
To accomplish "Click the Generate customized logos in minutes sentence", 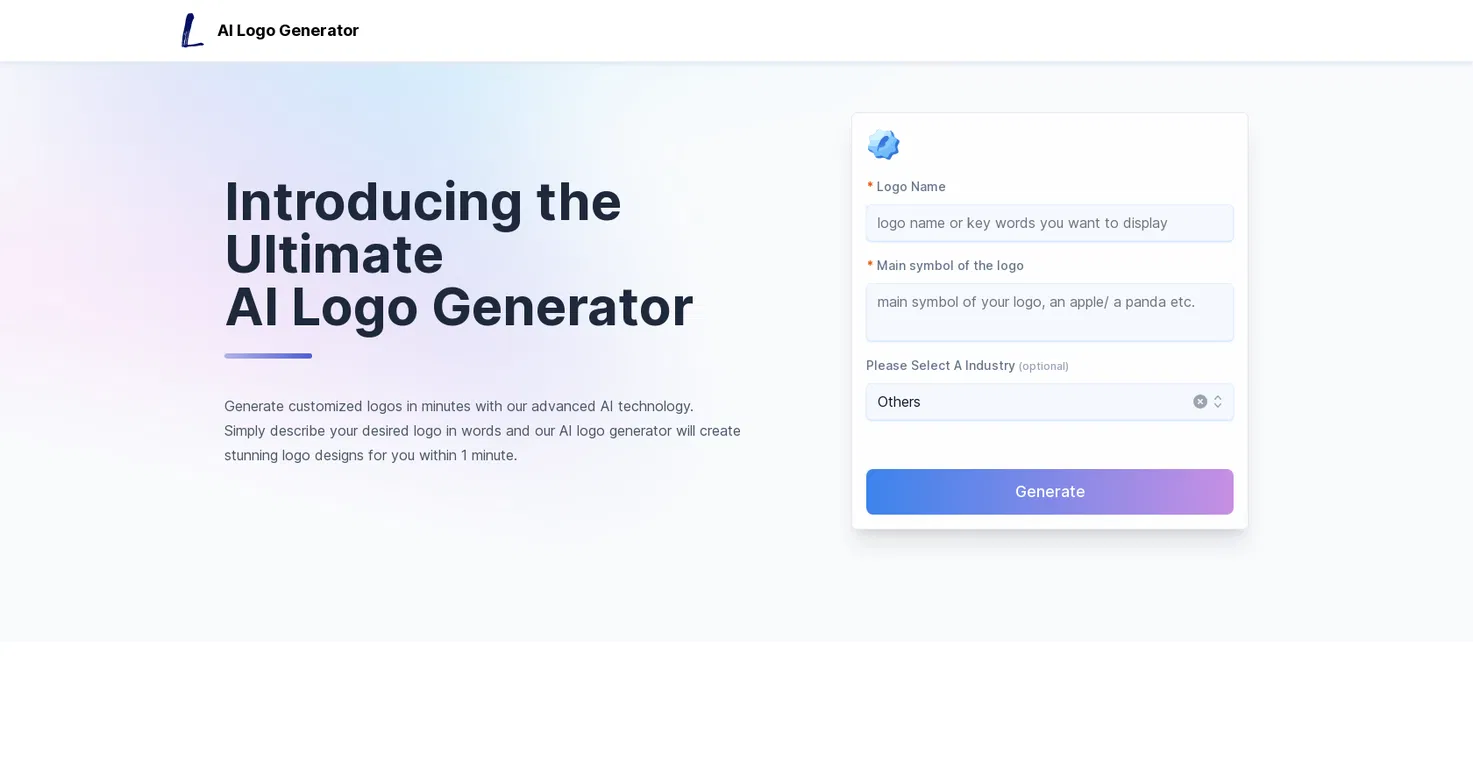I will pyautogui.click(x=459, y=406).
